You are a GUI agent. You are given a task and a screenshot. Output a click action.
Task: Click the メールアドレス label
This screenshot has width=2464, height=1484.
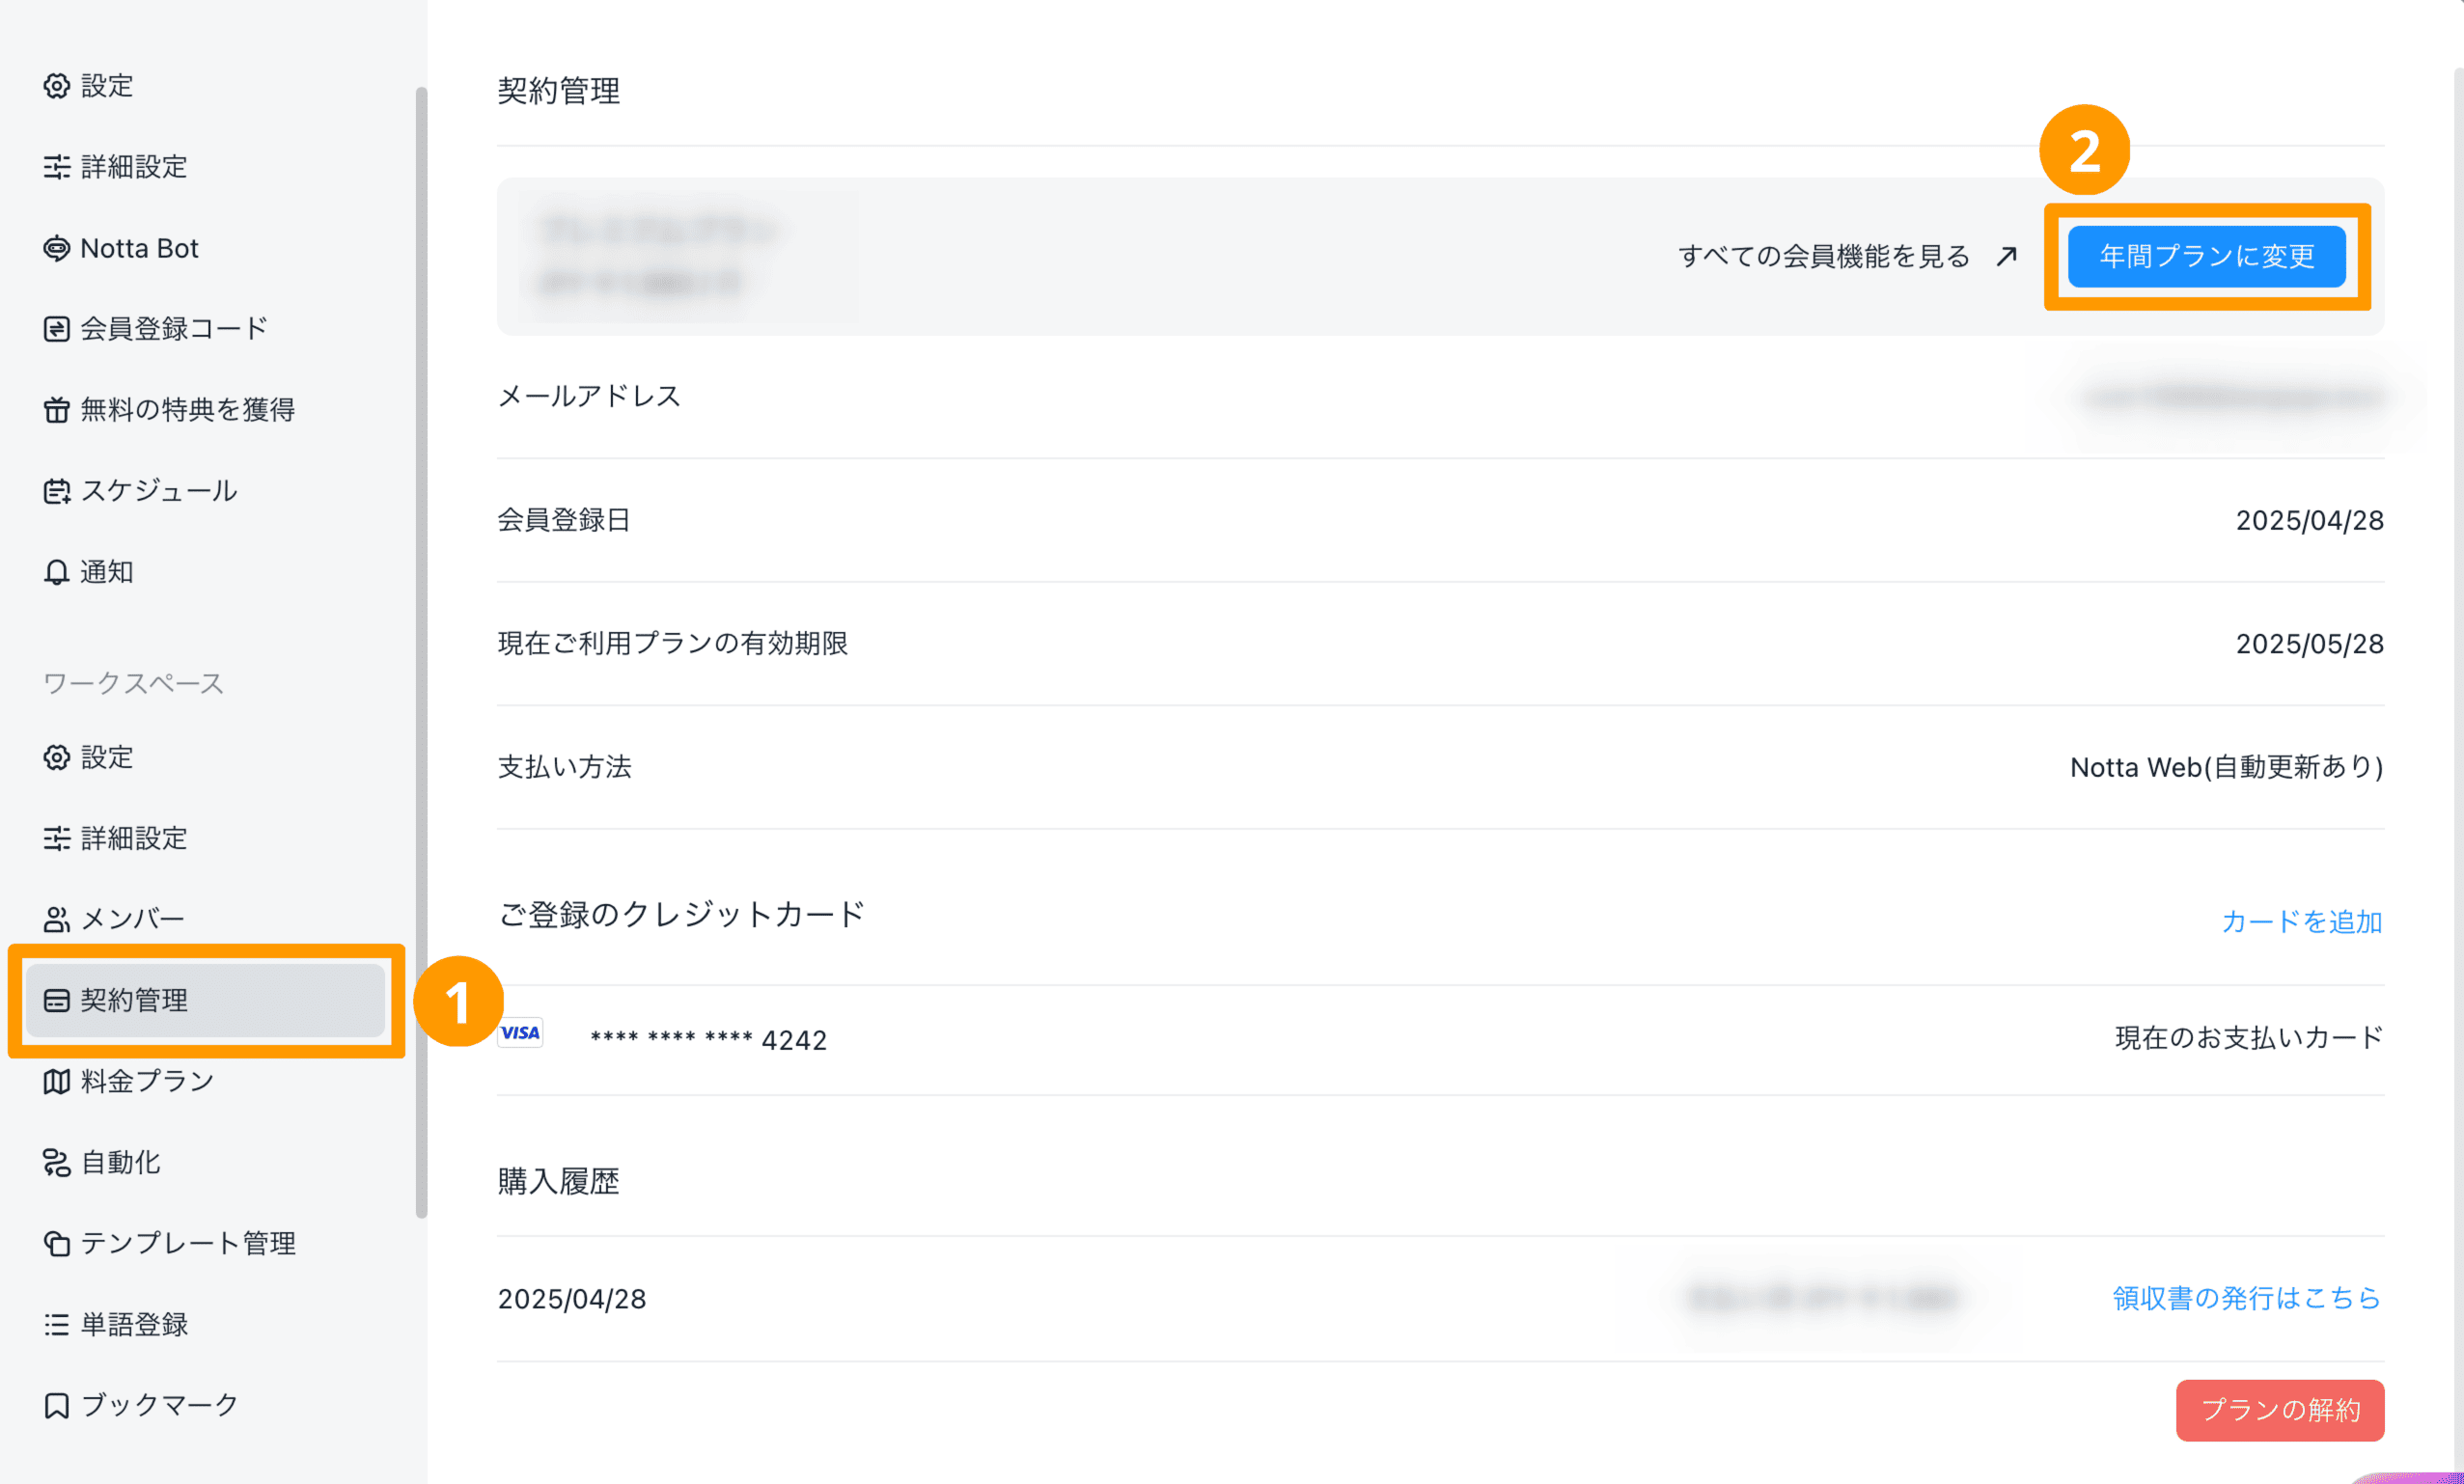coord(589,396)
